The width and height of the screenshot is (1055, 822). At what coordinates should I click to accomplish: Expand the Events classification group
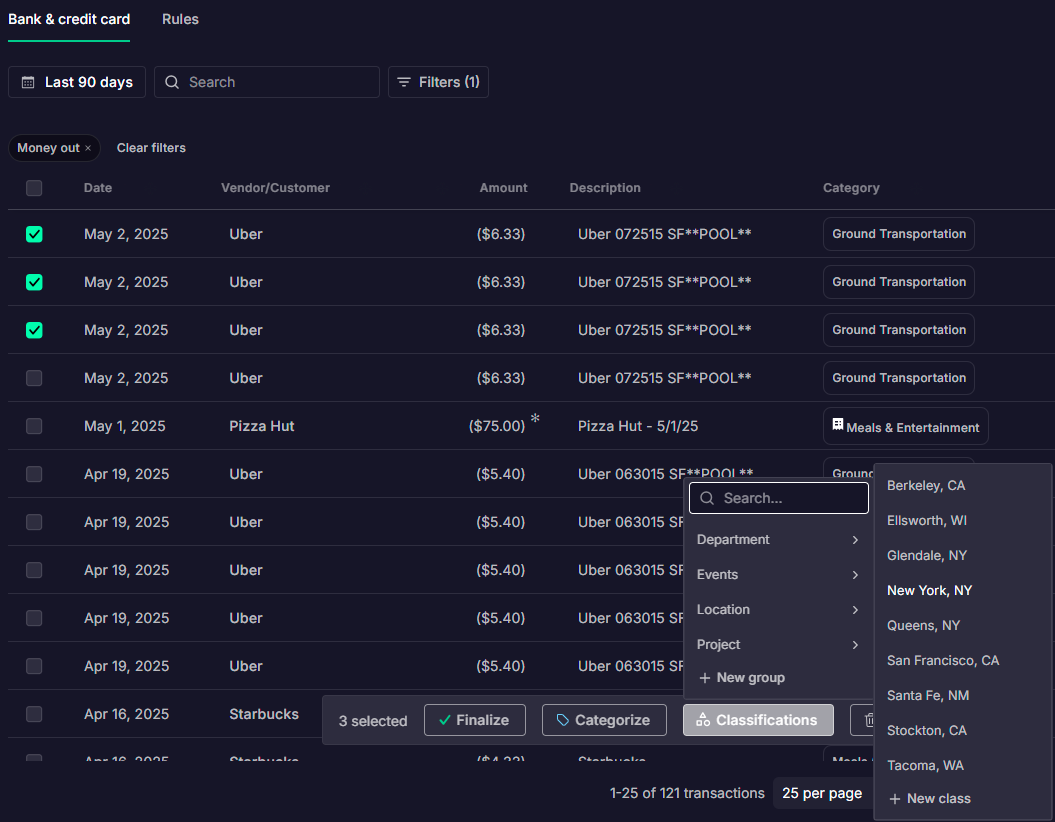(778, 574)
